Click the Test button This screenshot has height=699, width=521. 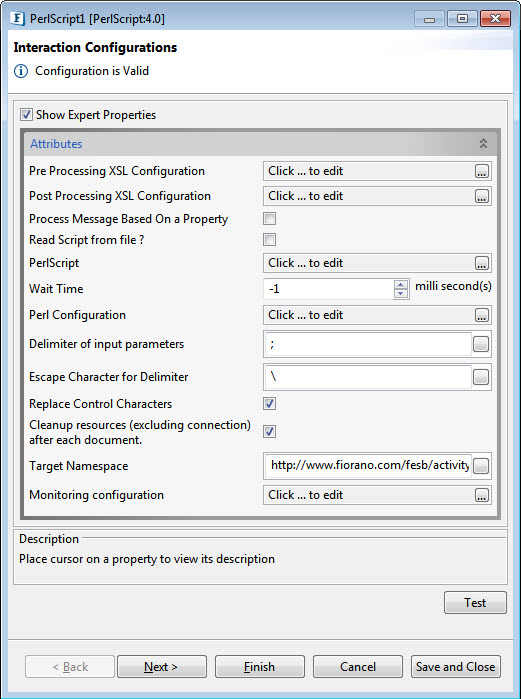pos(475,603)
